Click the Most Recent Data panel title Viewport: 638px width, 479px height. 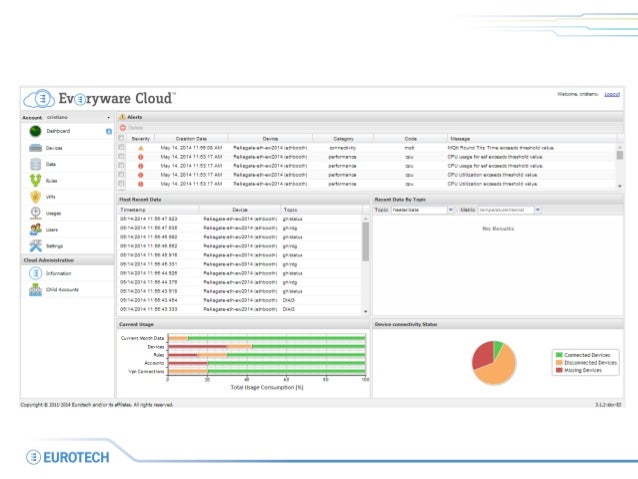pos(140,199)
